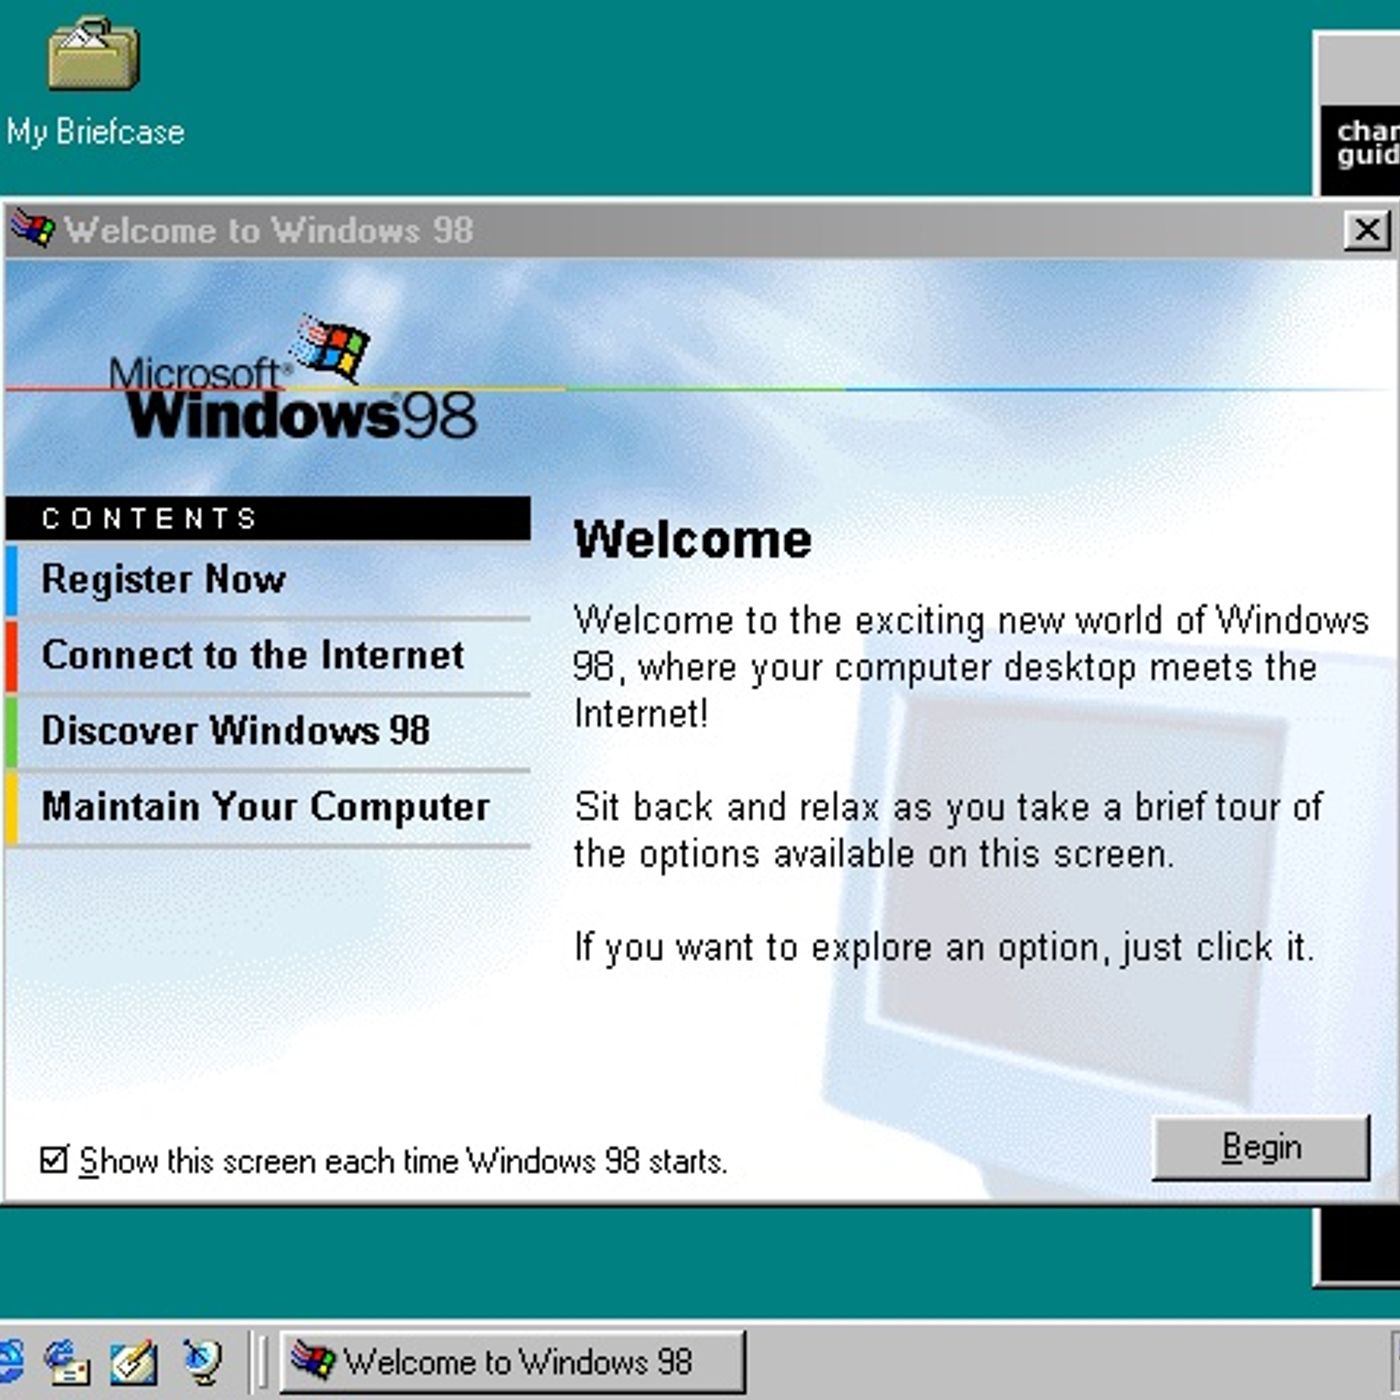Open View Channels satellite dish icon
Screen dimensions: 1400x1400
202,1362
